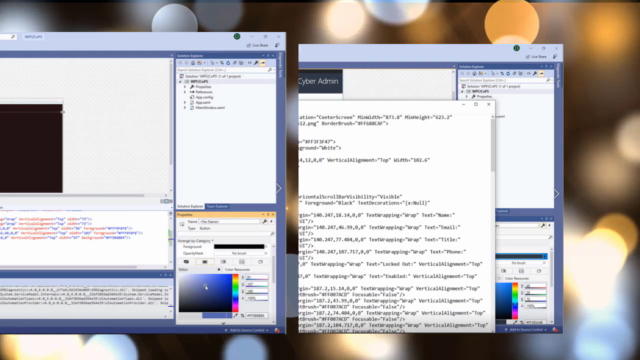Click green account avatar in right window
Viewport: 640px width, 360px height.
pos(516,48)
